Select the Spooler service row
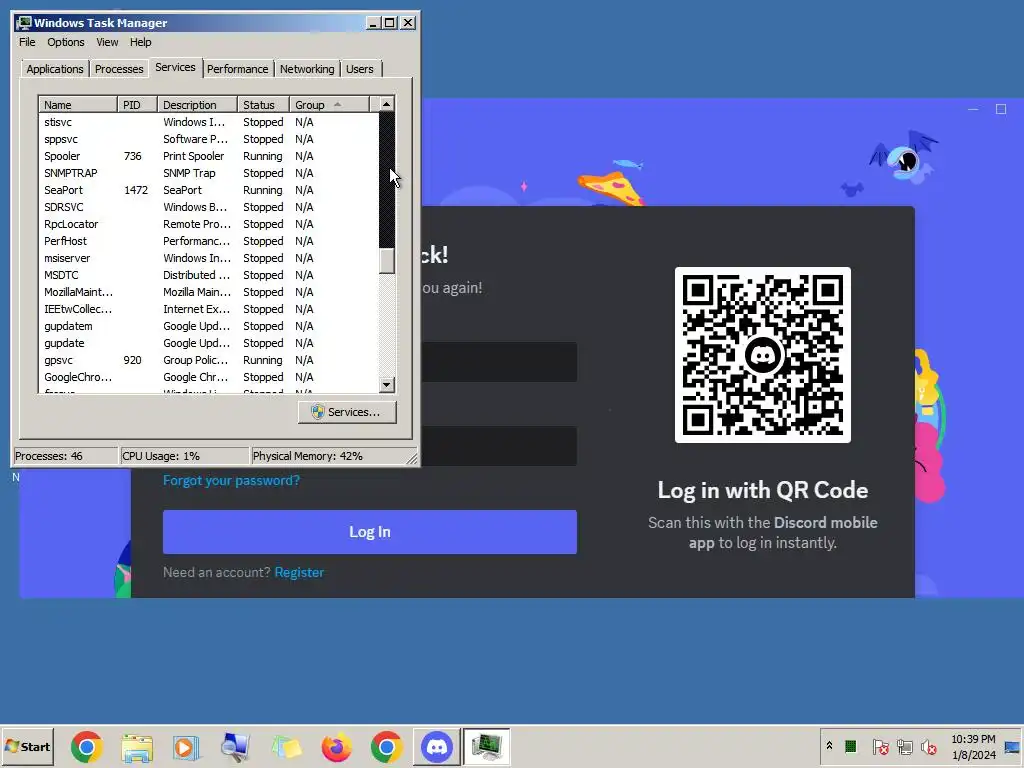 [x=208, y=156]
